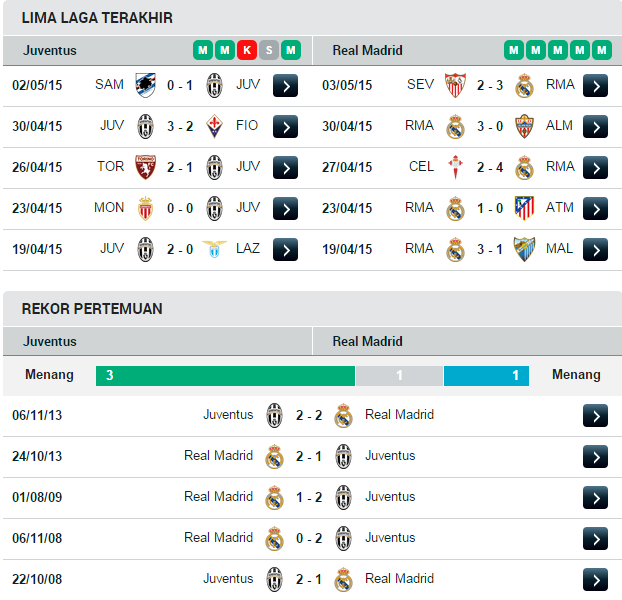Click the Monaco crest next to MON
This screenshot has height=600, width=622.
[145, 208]
